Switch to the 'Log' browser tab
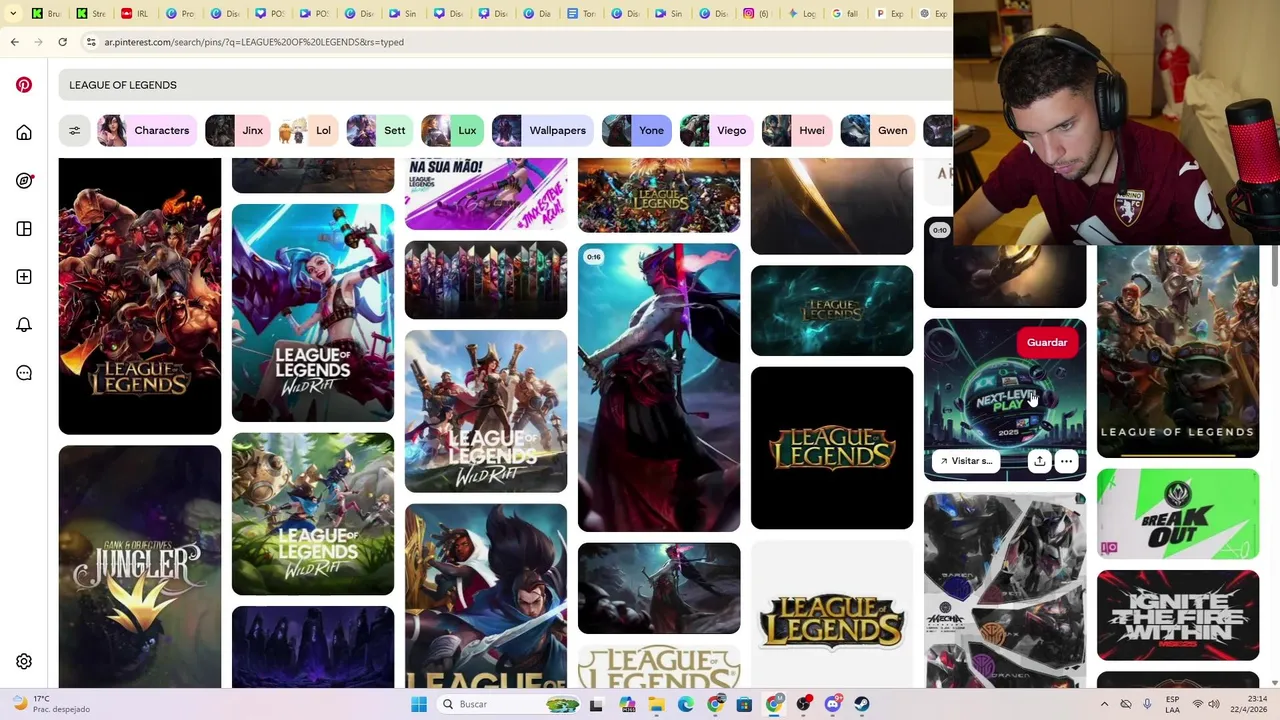1280x720 pixels. click(x=800, y=14)
